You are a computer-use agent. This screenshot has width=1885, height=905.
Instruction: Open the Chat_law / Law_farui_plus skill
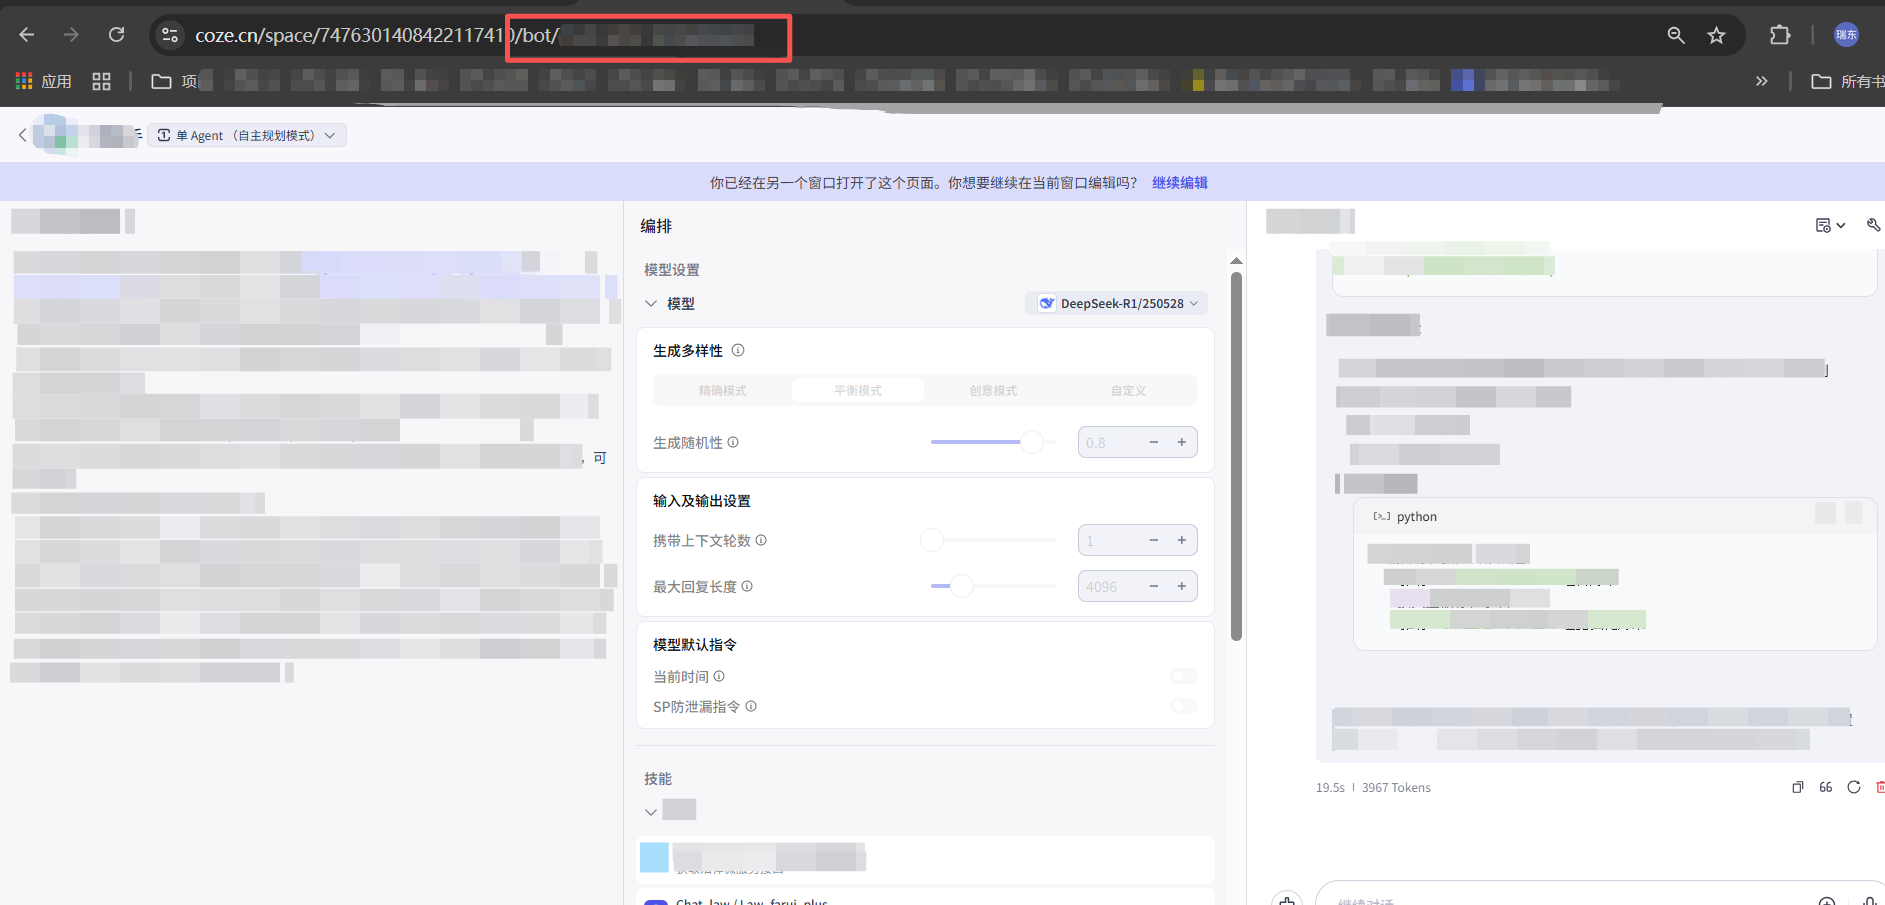[925, 898]
